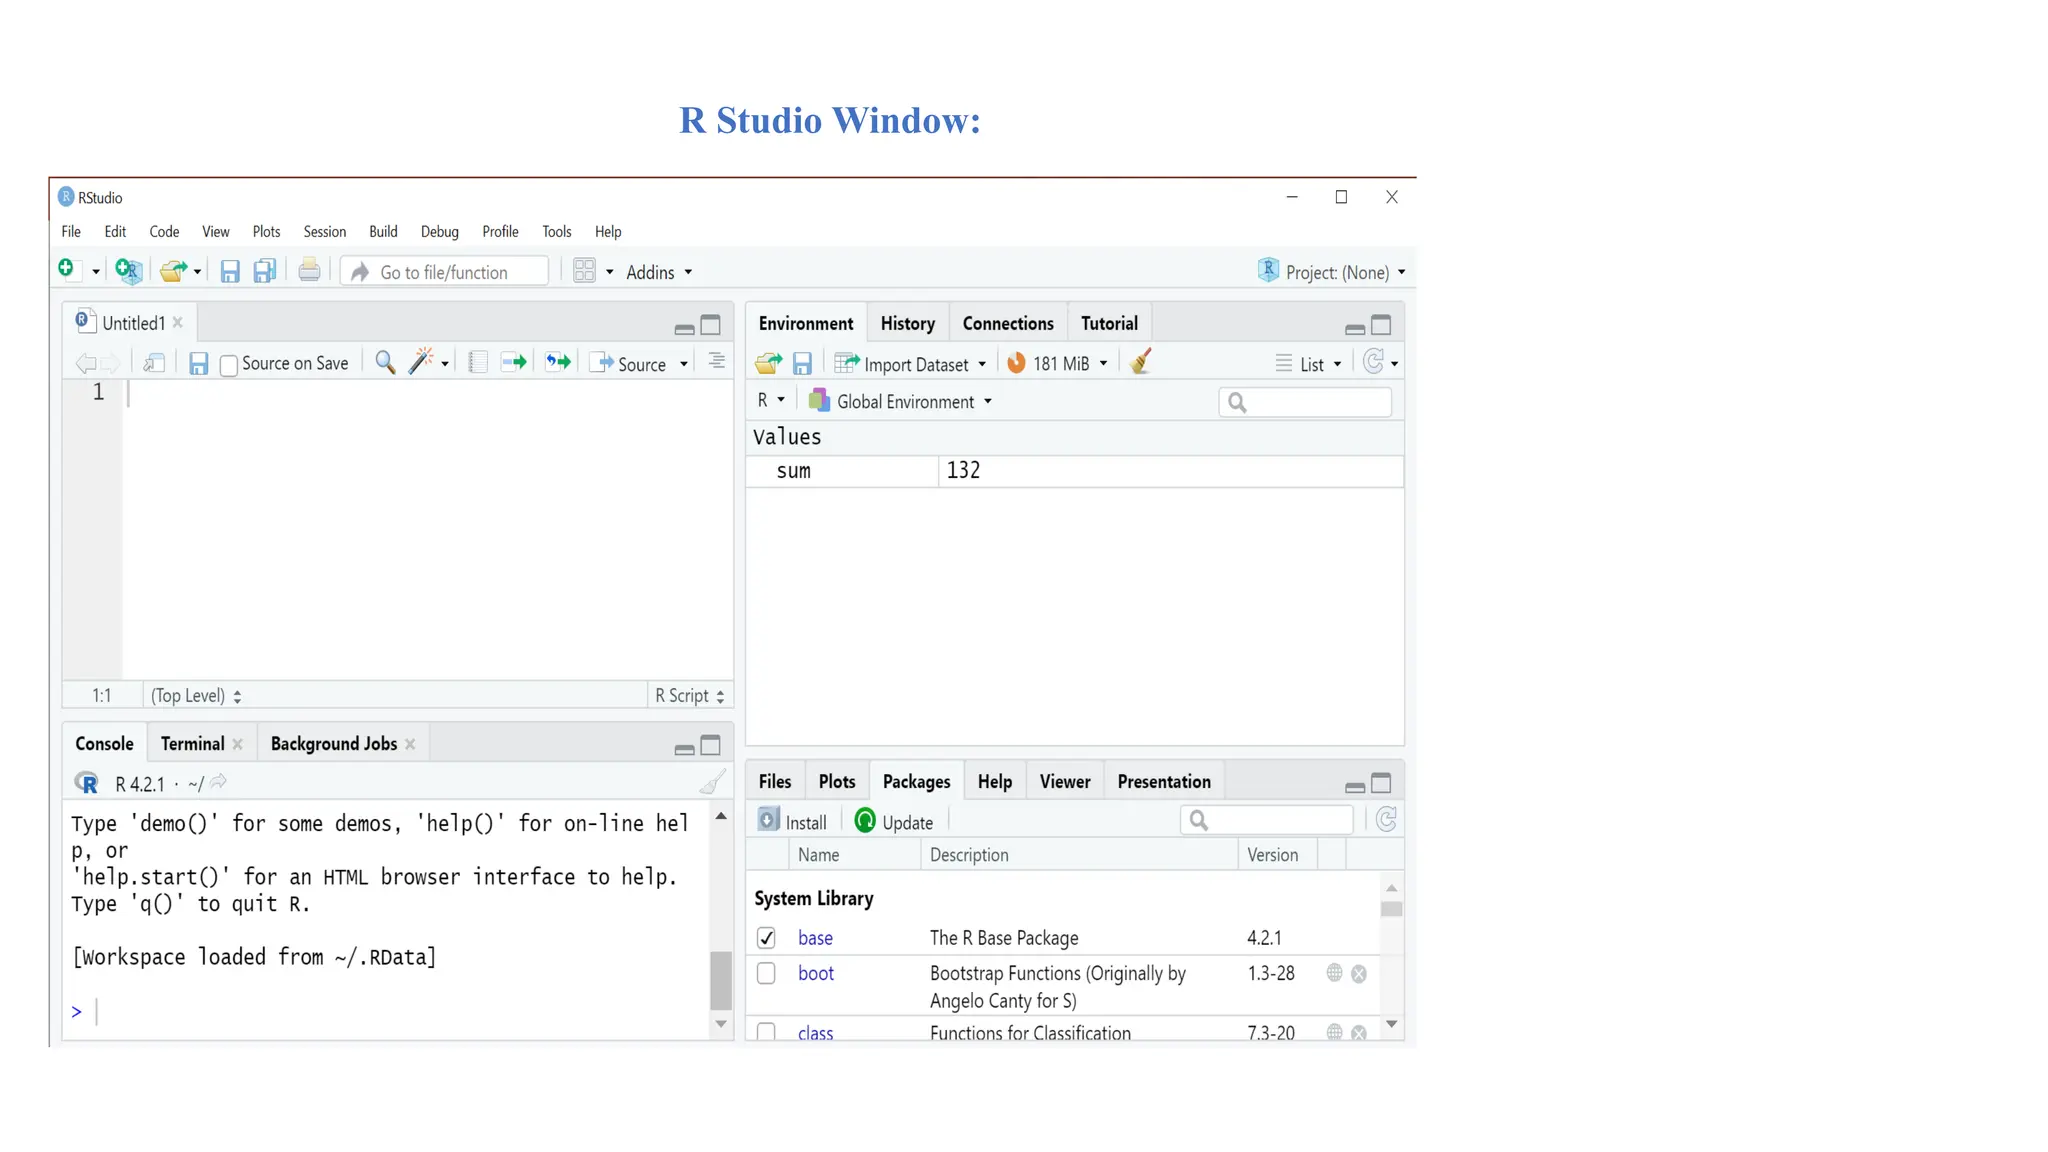This screenshot has width=2048, height=1152.
Task: Click the Code Tools magic wand
Action: (x=421, y=361)
